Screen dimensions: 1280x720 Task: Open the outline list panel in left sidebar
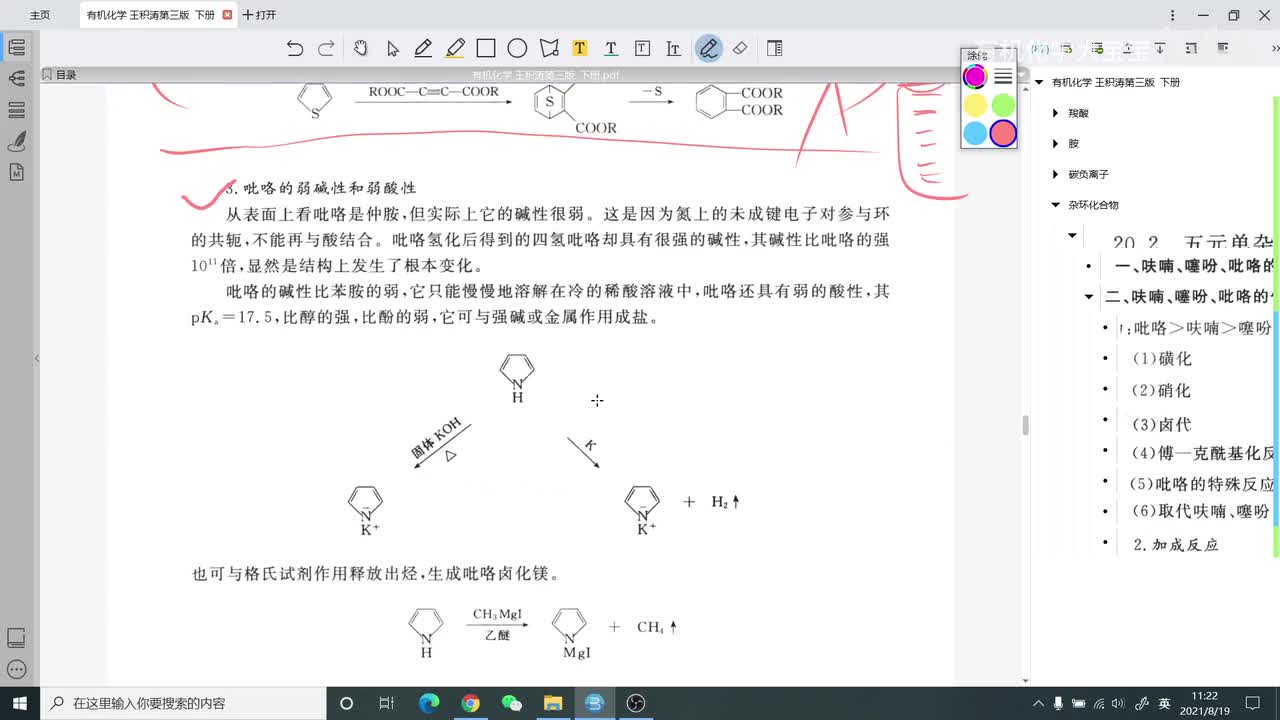tap(16, 47)
